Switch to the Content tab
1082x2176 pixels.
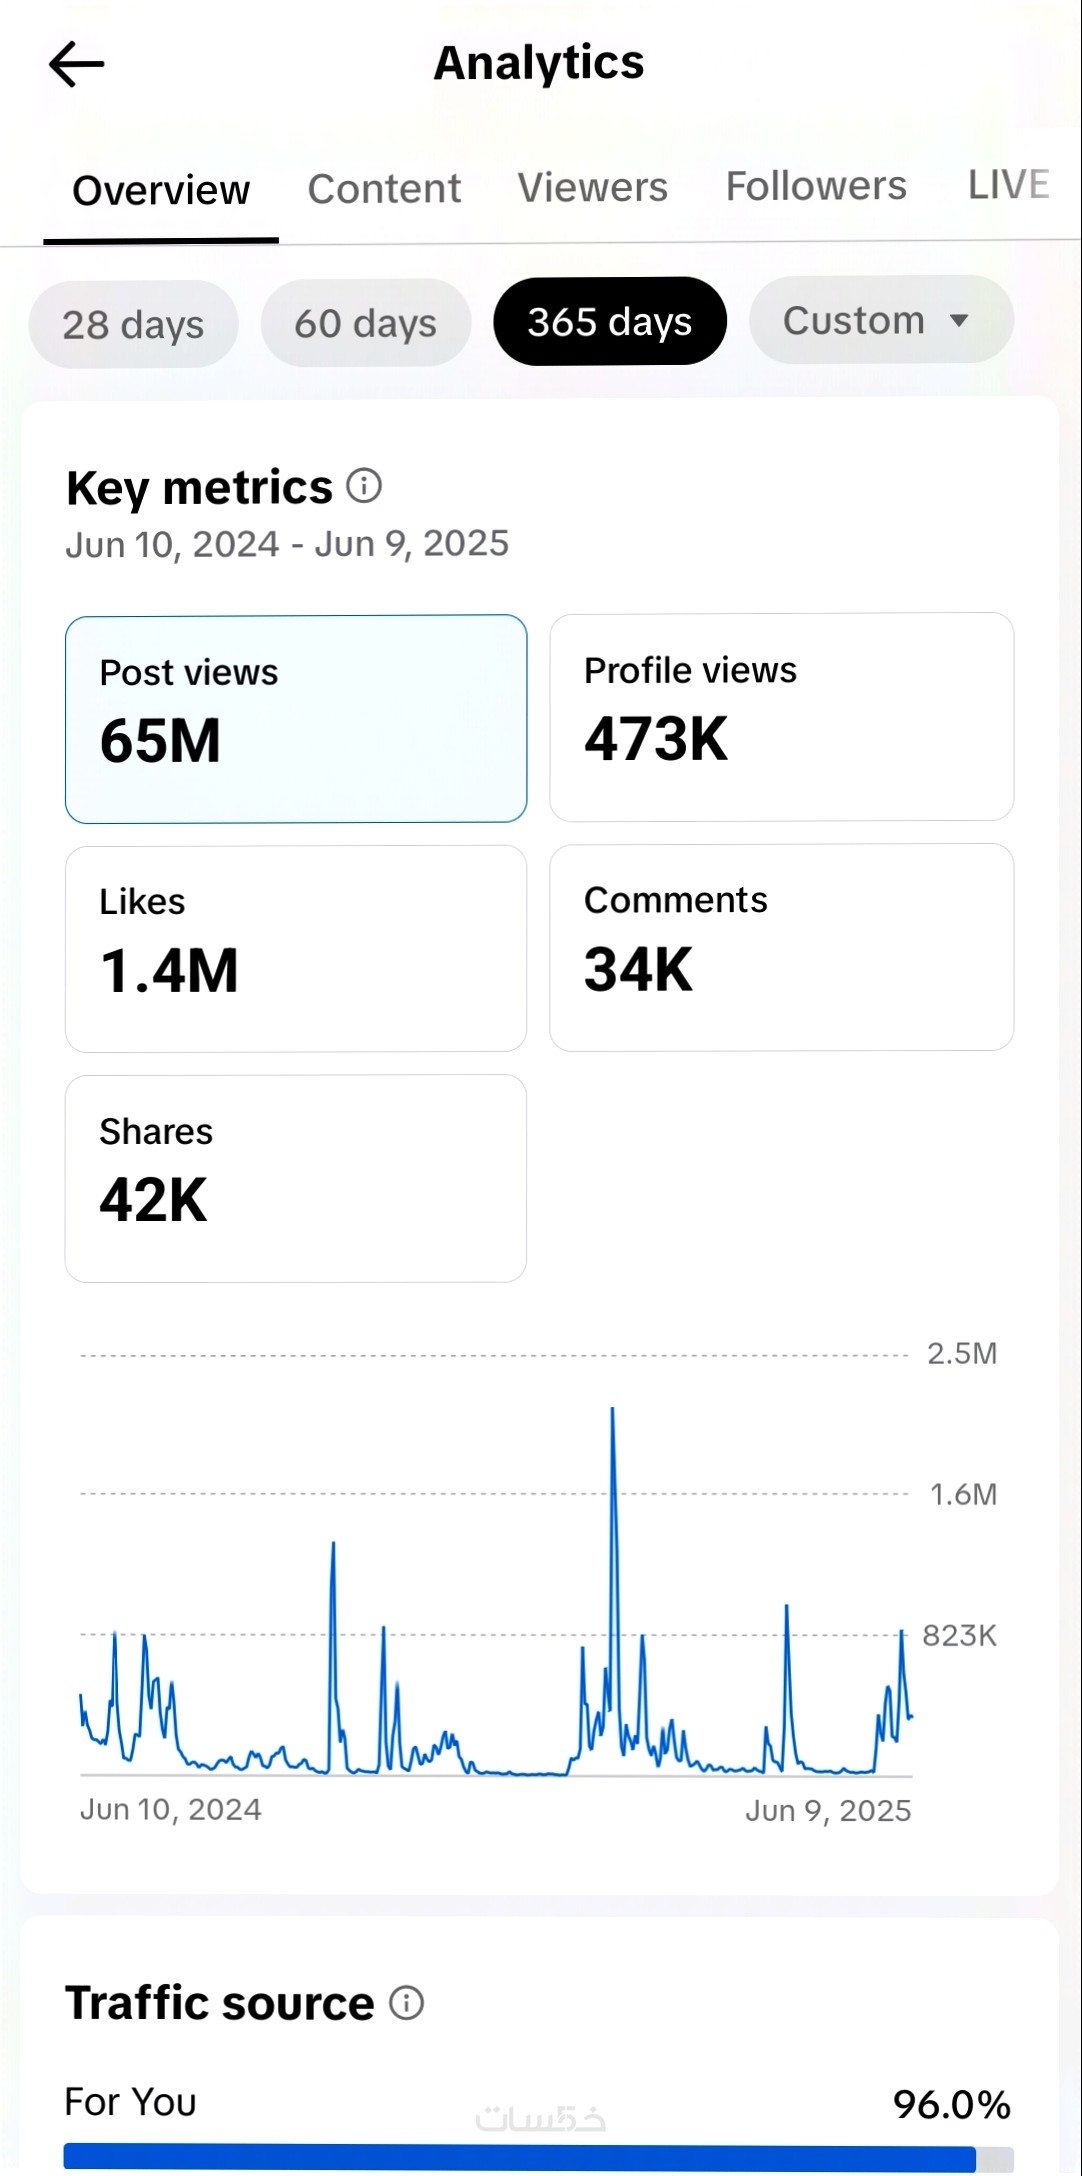pyautogui.click(x=384, y=189)
